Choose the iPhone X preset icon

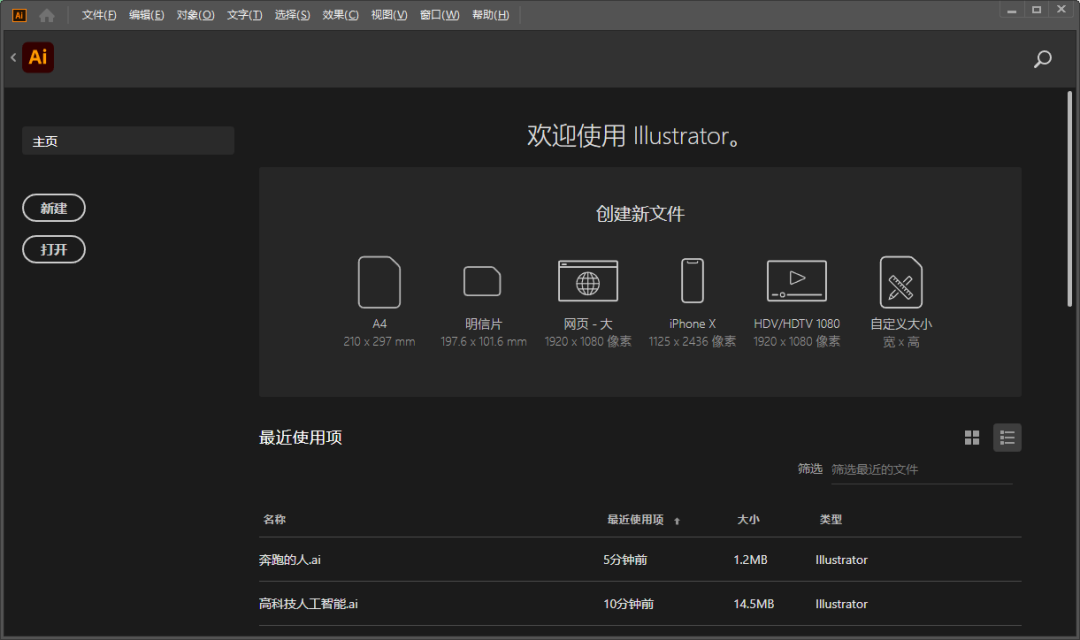coord(692,281)
